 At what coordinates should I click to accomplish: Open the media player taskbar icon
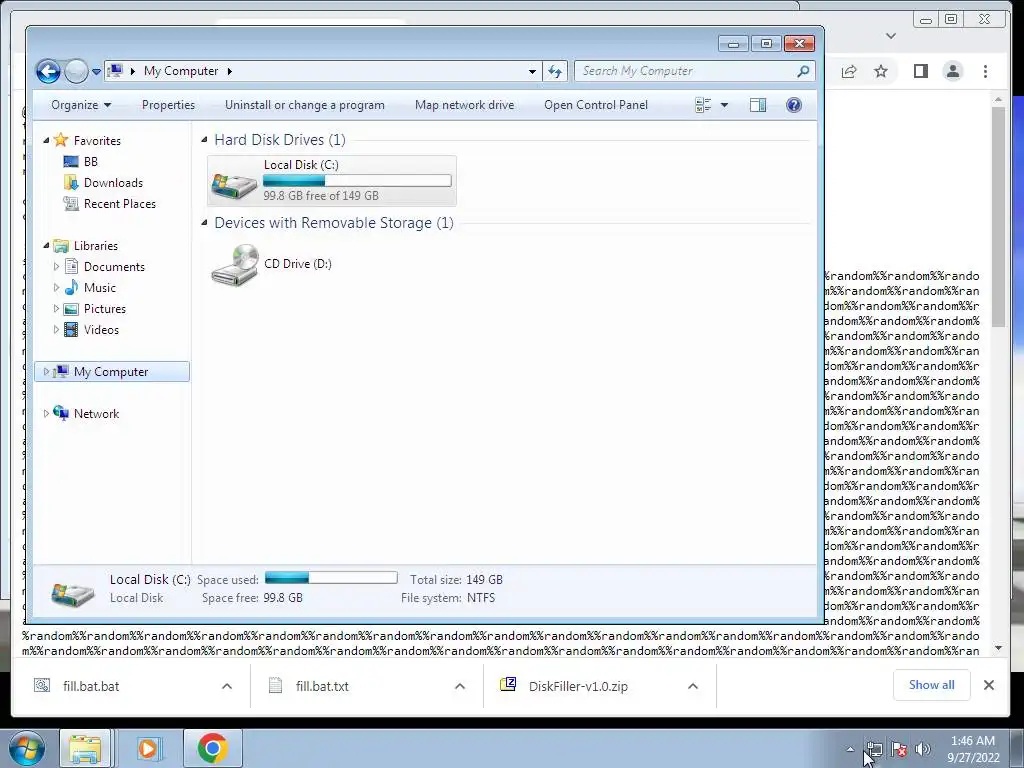point(148,748)
